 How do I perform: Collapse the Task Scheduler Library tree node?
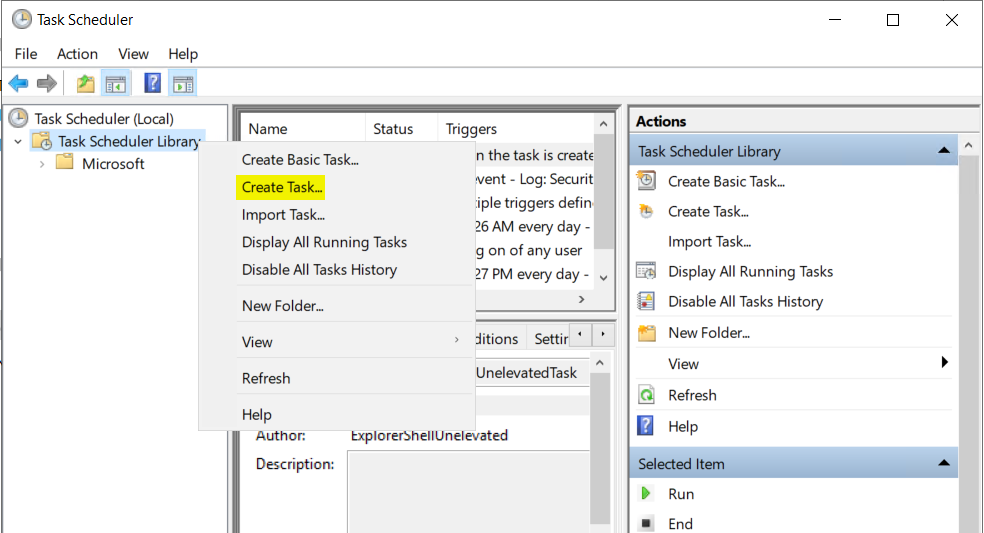pos(18,142)
